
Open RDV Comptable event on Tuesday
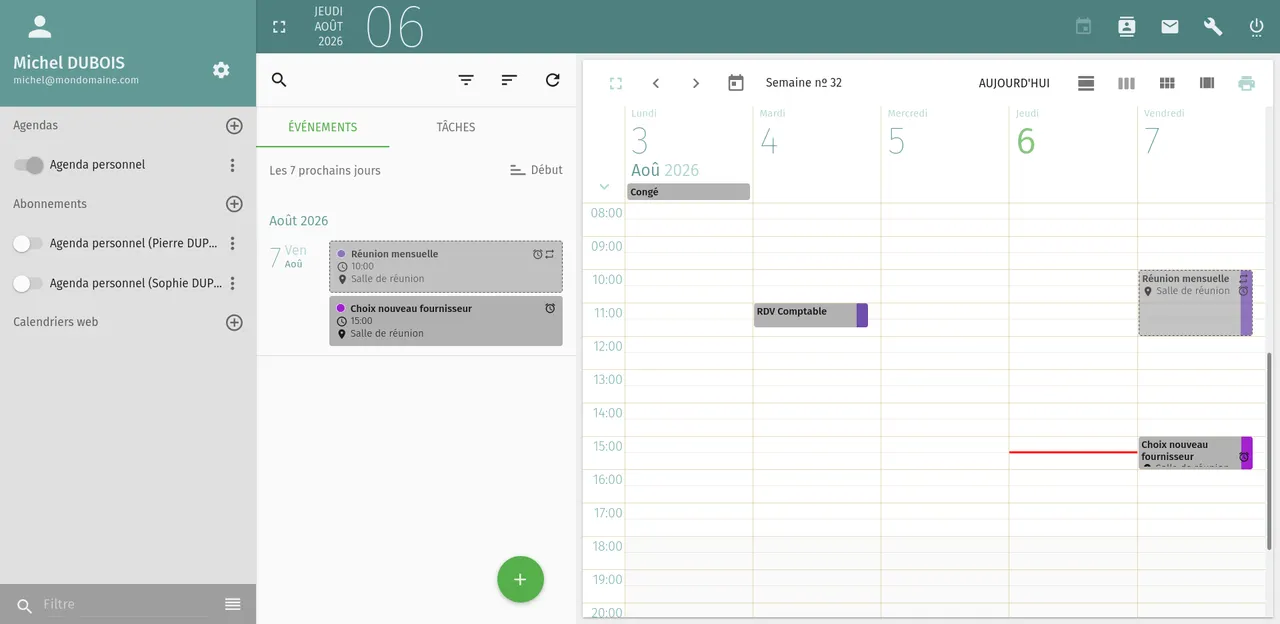click(x=811, y=315)
